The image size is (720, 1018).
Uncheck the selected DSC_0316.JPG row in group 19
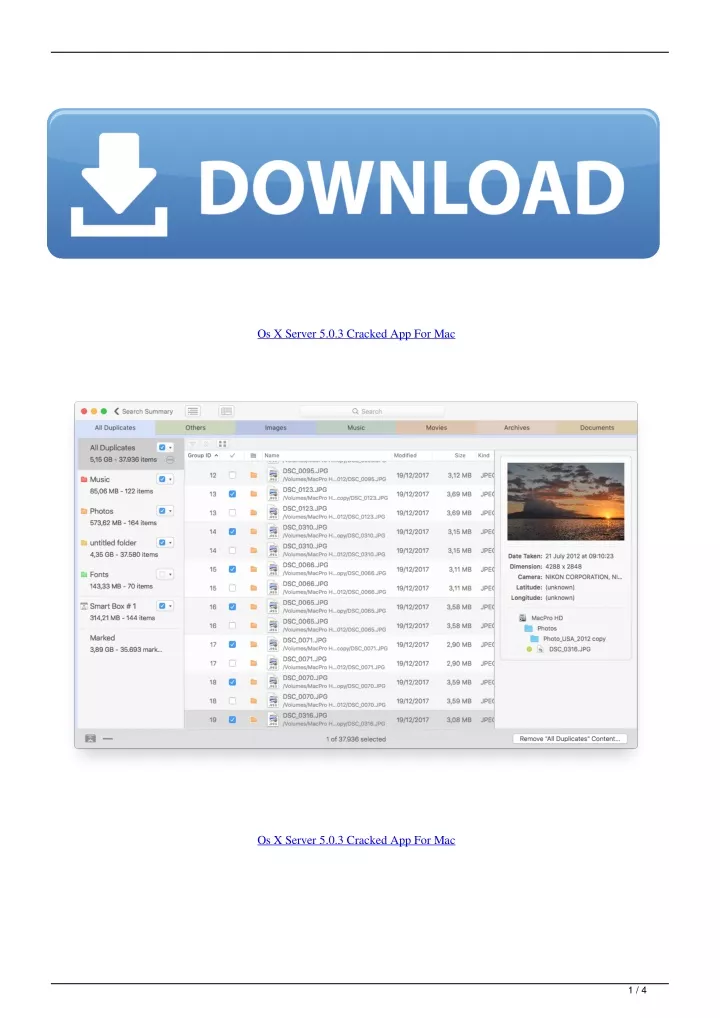pyautogui.click(x=232, y=719)
